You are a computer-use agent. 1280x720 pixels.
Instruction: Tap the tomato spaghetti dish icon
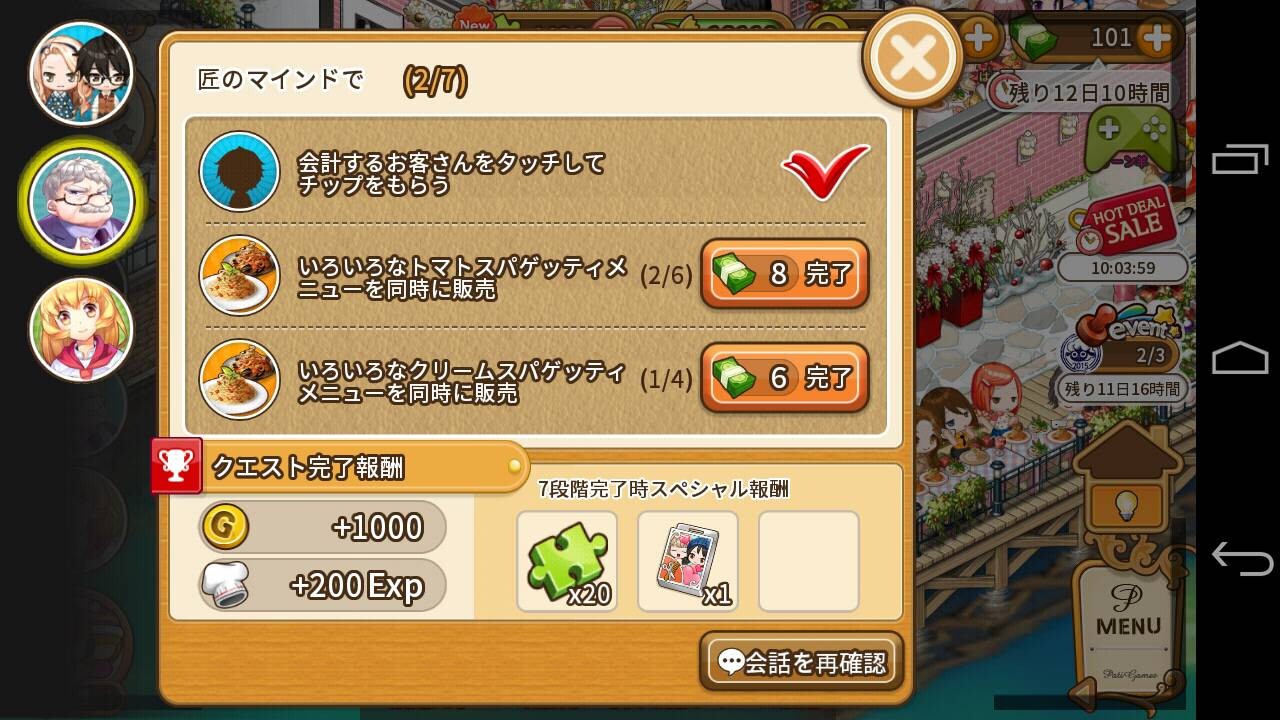pyautogui.click(x=240, y=274)
